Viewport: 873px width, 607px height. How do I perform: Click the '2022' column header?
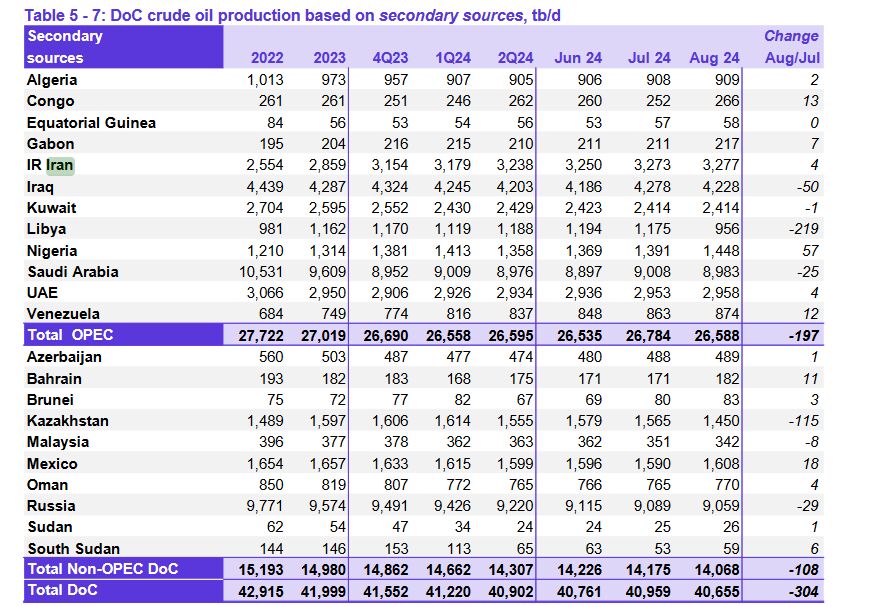[266, 58]
